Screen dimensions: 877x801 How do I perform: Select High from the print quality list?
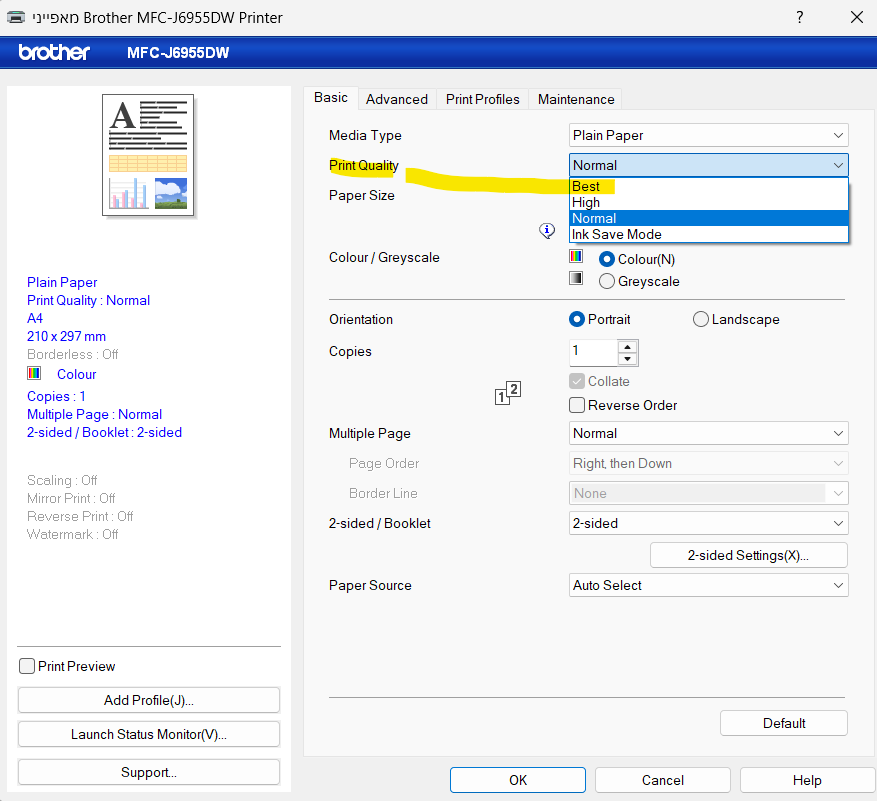709,202
